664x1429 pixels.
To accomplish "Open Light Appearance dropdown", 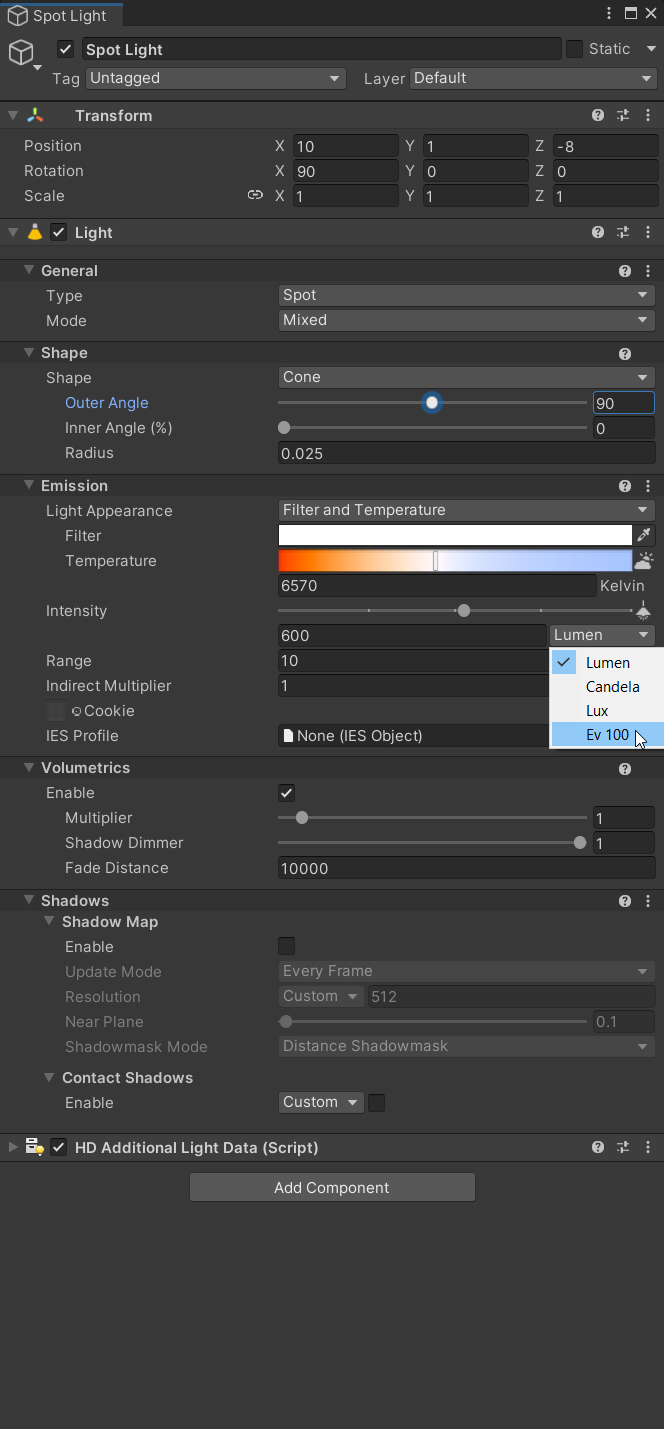I will 466,510.
